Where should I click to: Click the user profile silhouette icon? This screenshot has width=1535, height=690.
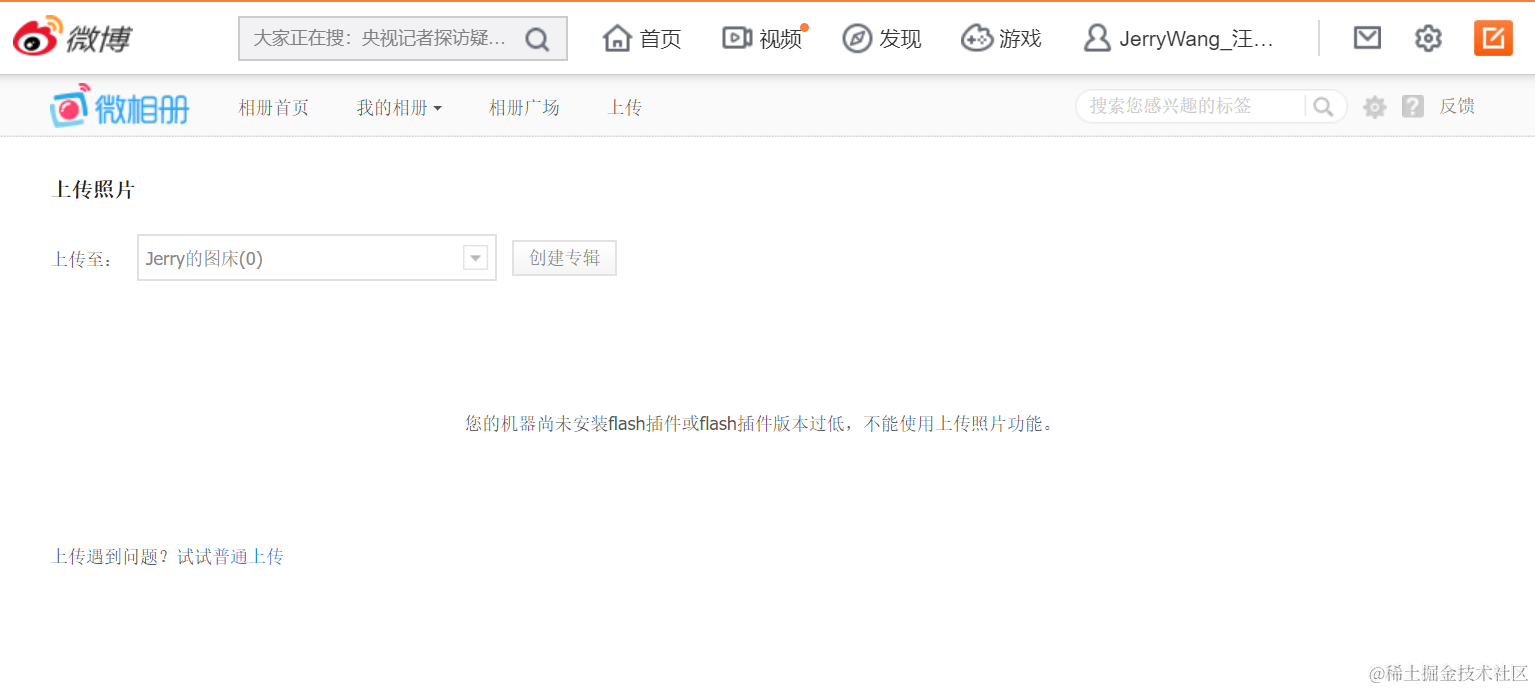(x=1097, y=38)
